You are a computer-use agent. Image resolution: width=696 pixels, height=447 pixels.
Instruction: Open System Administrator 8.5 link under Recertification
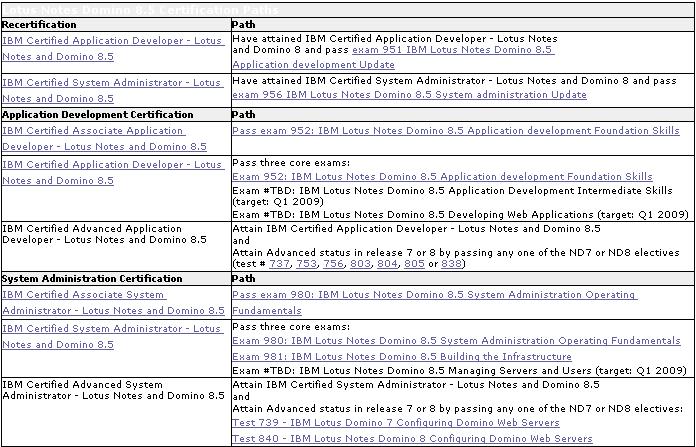[112, 91]
